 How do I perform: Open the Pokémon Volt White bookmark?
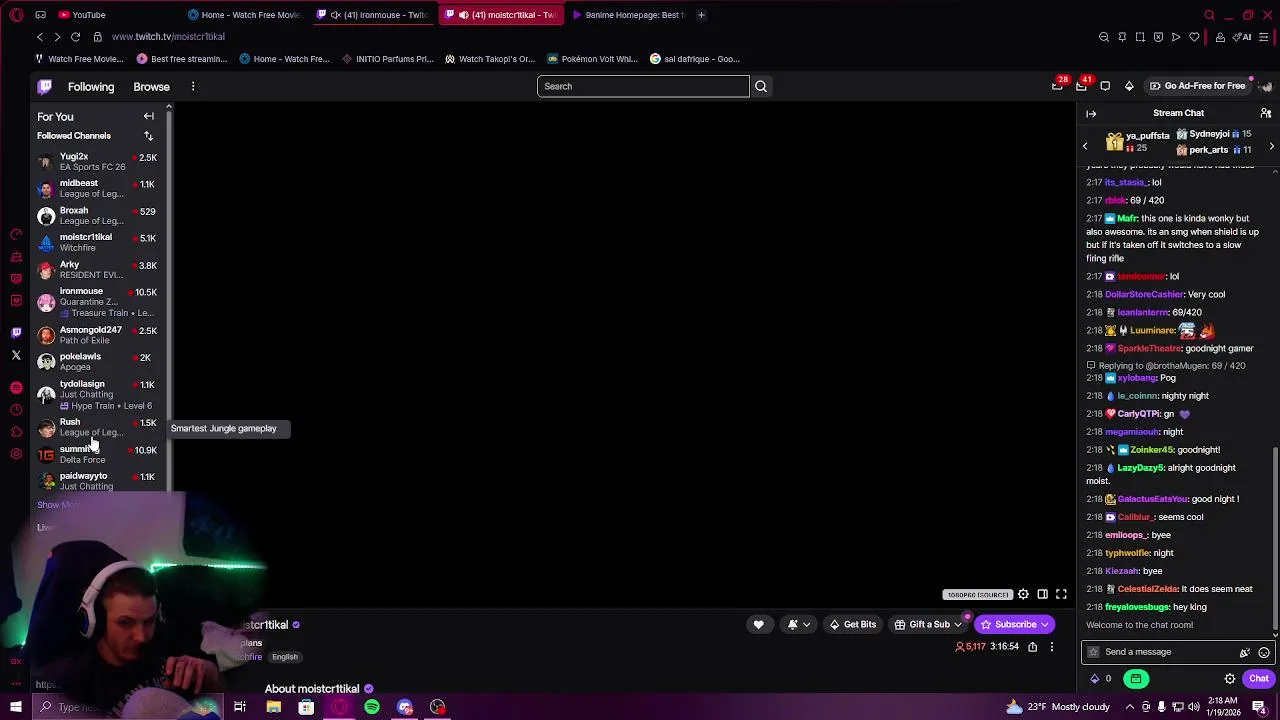pos(592,59)
